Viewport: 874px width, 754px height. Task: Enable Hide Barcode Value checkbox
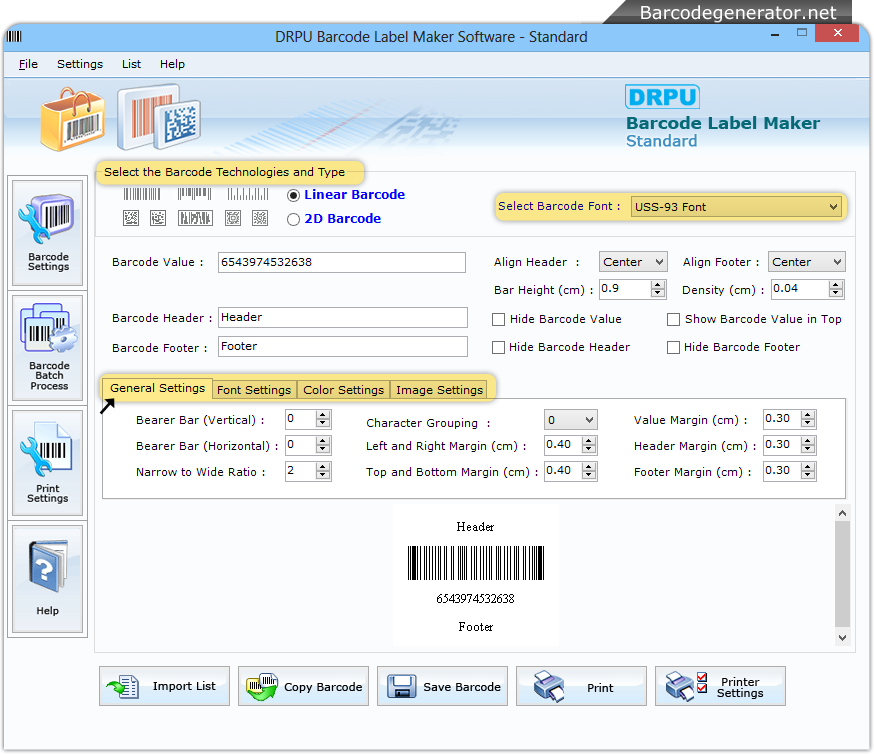click(498, 319)
